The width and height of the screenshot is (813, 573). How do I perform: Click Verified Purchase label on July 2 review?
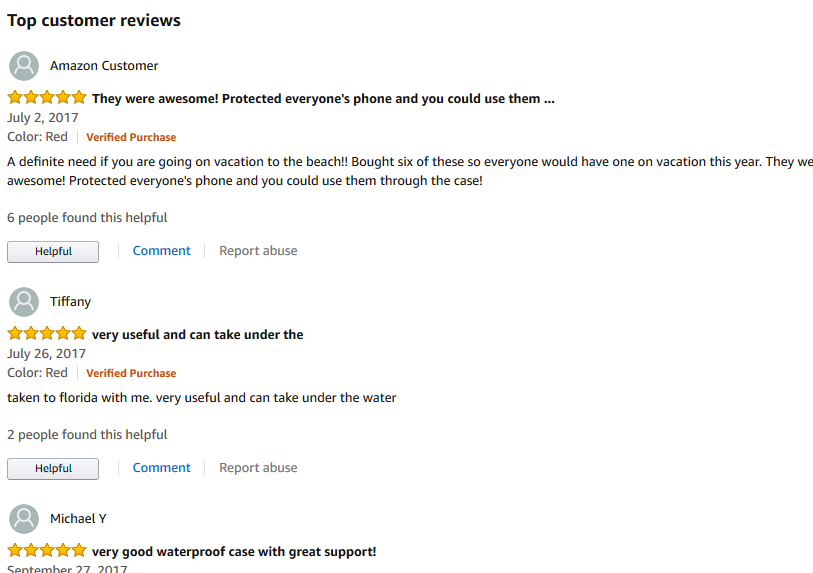coord(131,137)
